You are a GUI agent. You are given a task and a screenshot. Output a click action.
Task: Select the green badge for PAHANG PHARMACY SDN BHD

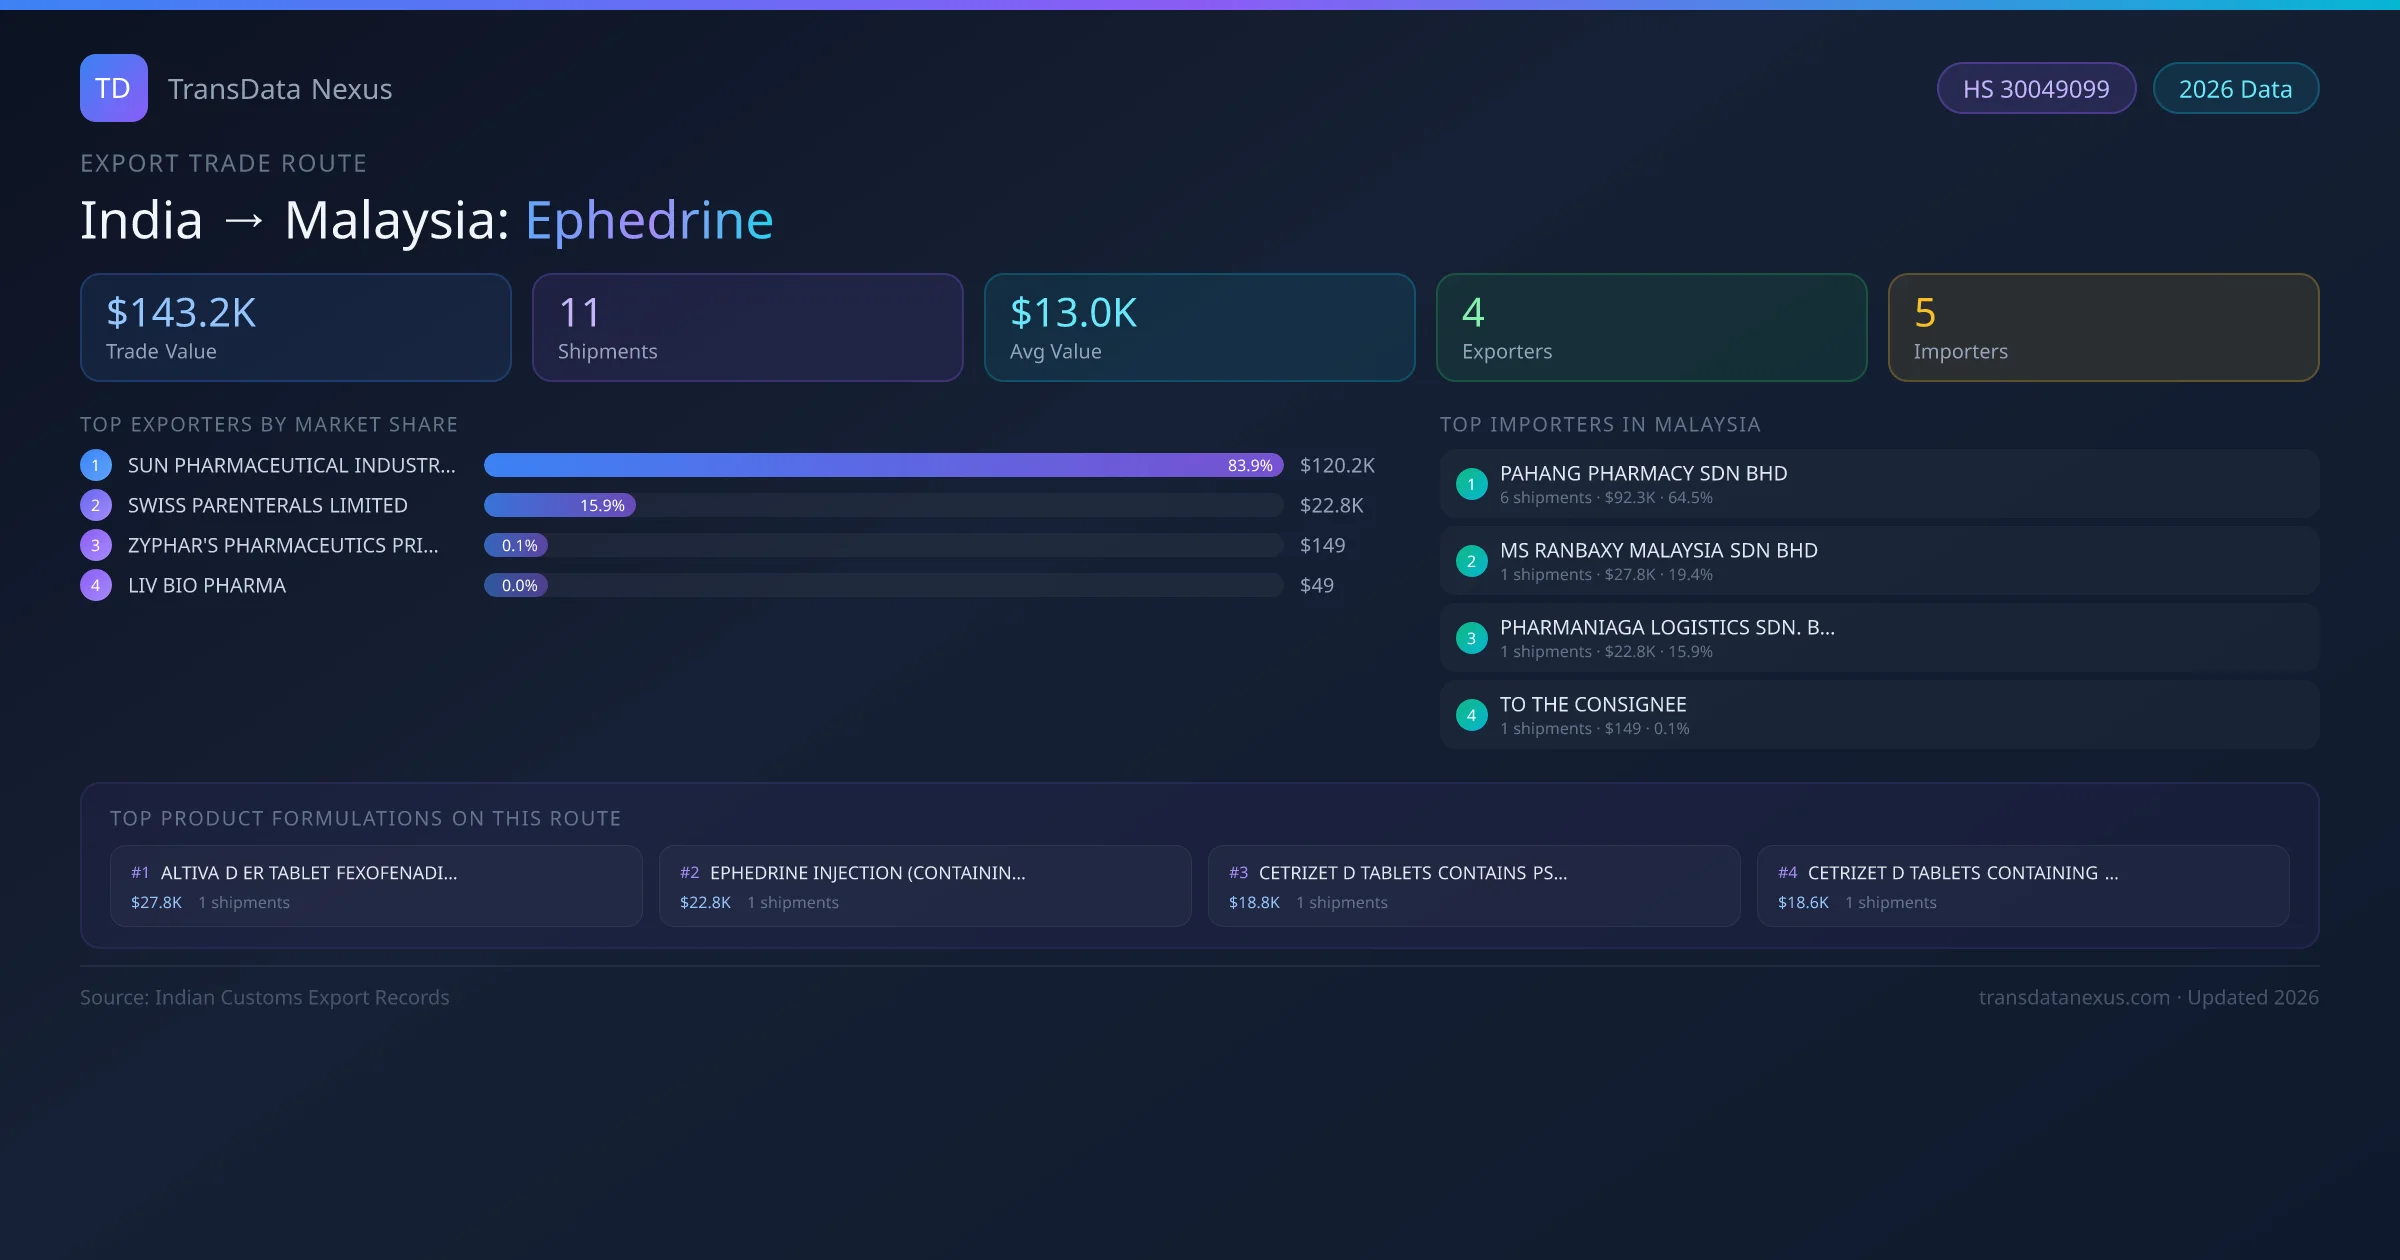[1471, 484]
